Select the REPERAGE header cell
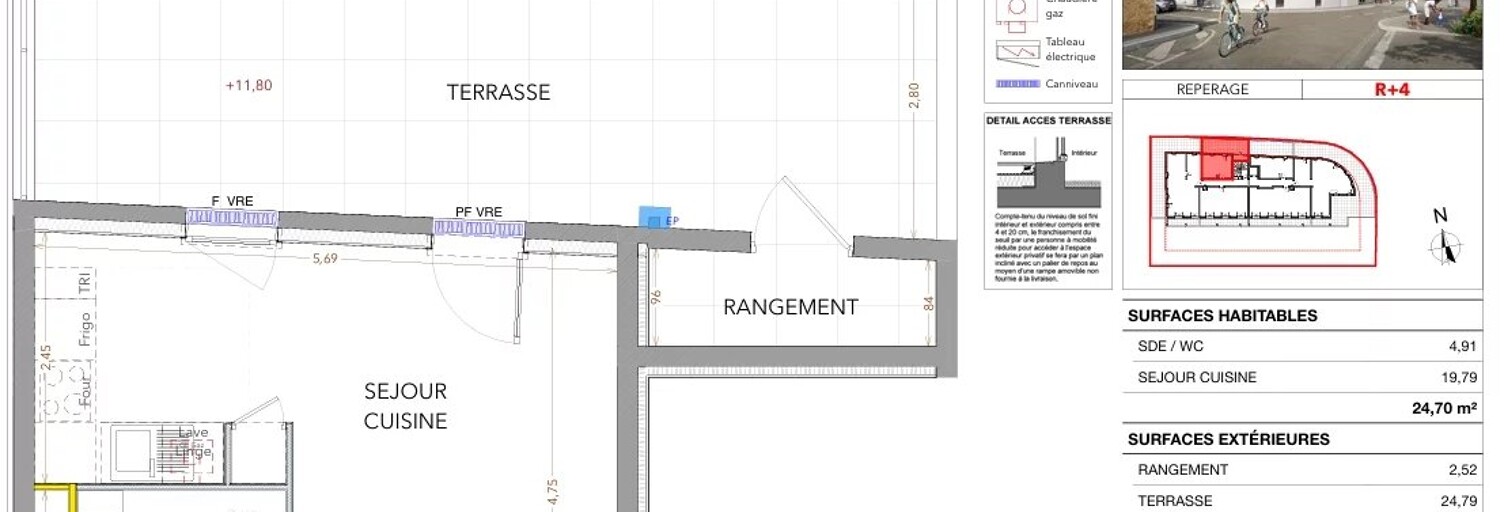 [x=1212, y=89]
